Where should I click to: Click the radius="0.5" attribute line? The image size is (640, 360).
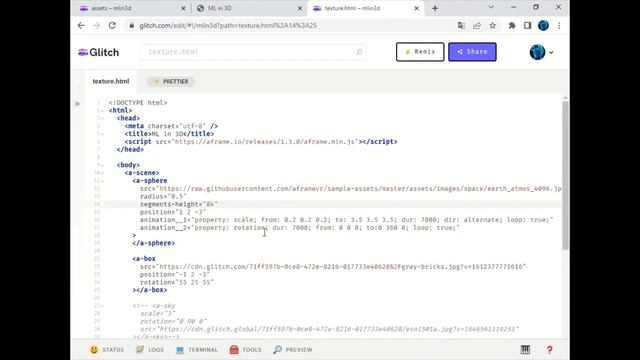click(x=163, y=196)
